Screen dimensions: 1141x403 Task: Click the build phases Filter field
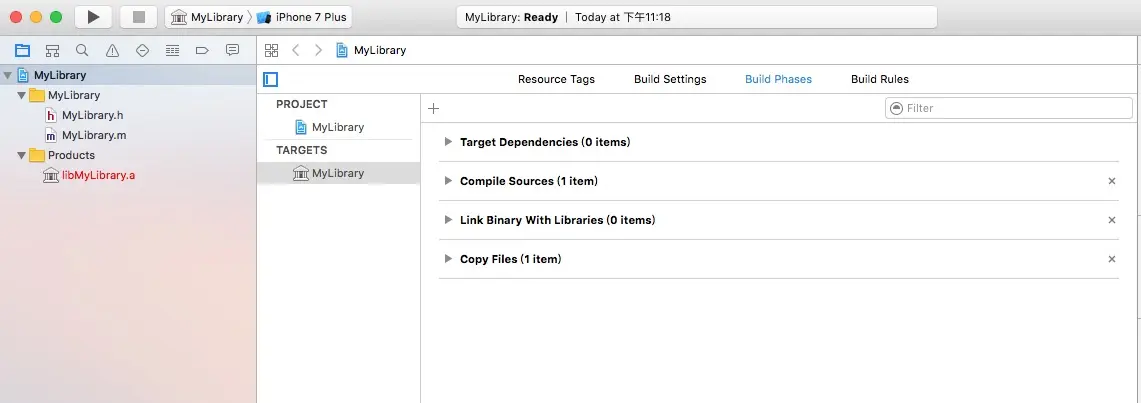click(x=1009, y=108)
